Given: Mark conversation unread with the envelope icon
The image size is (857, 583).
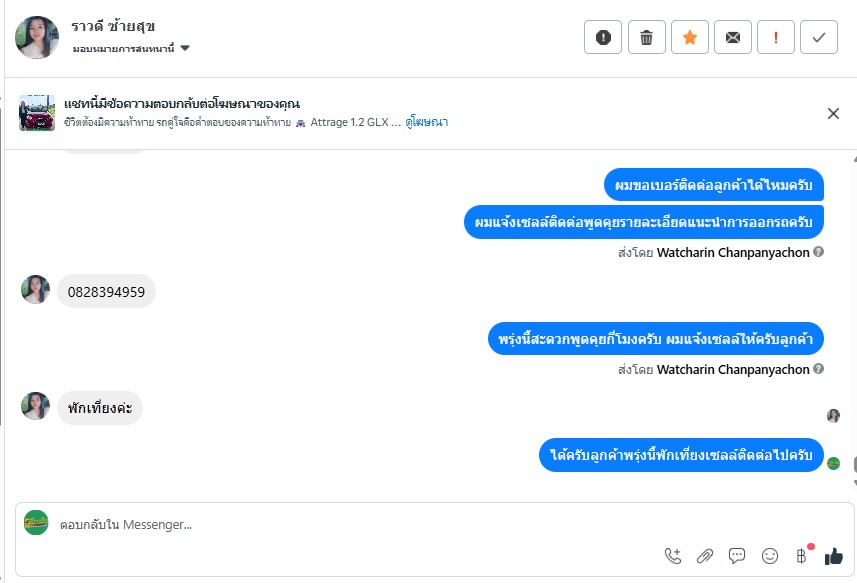Looking at the screenshot, I should pyautogui.click(x=733, y=38).
